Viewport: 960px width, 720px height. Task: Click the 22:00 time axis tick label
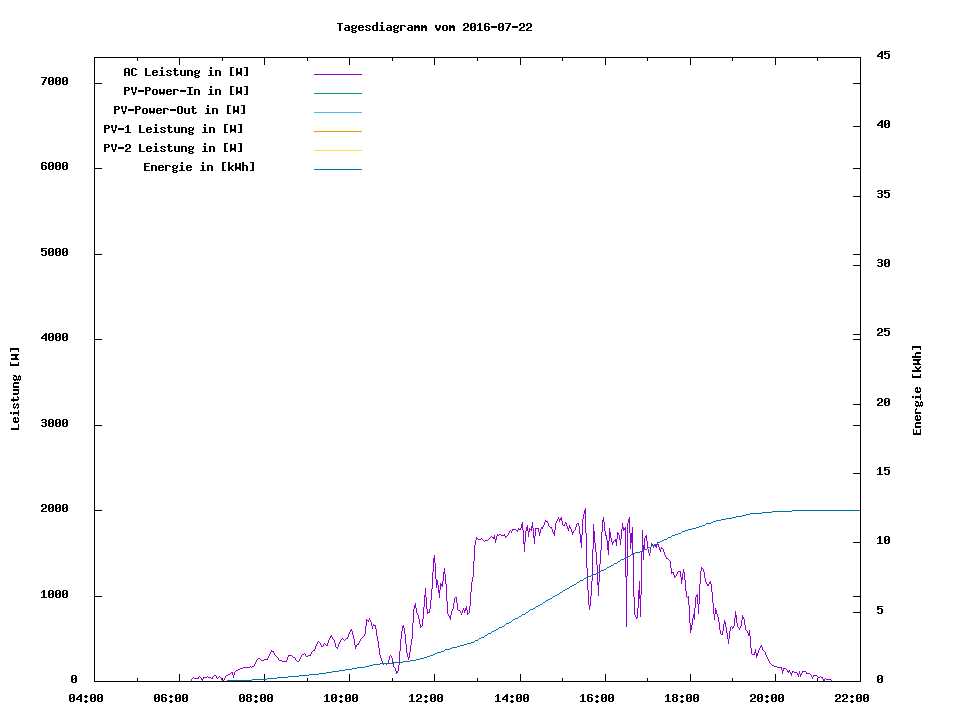pos(852,699)
